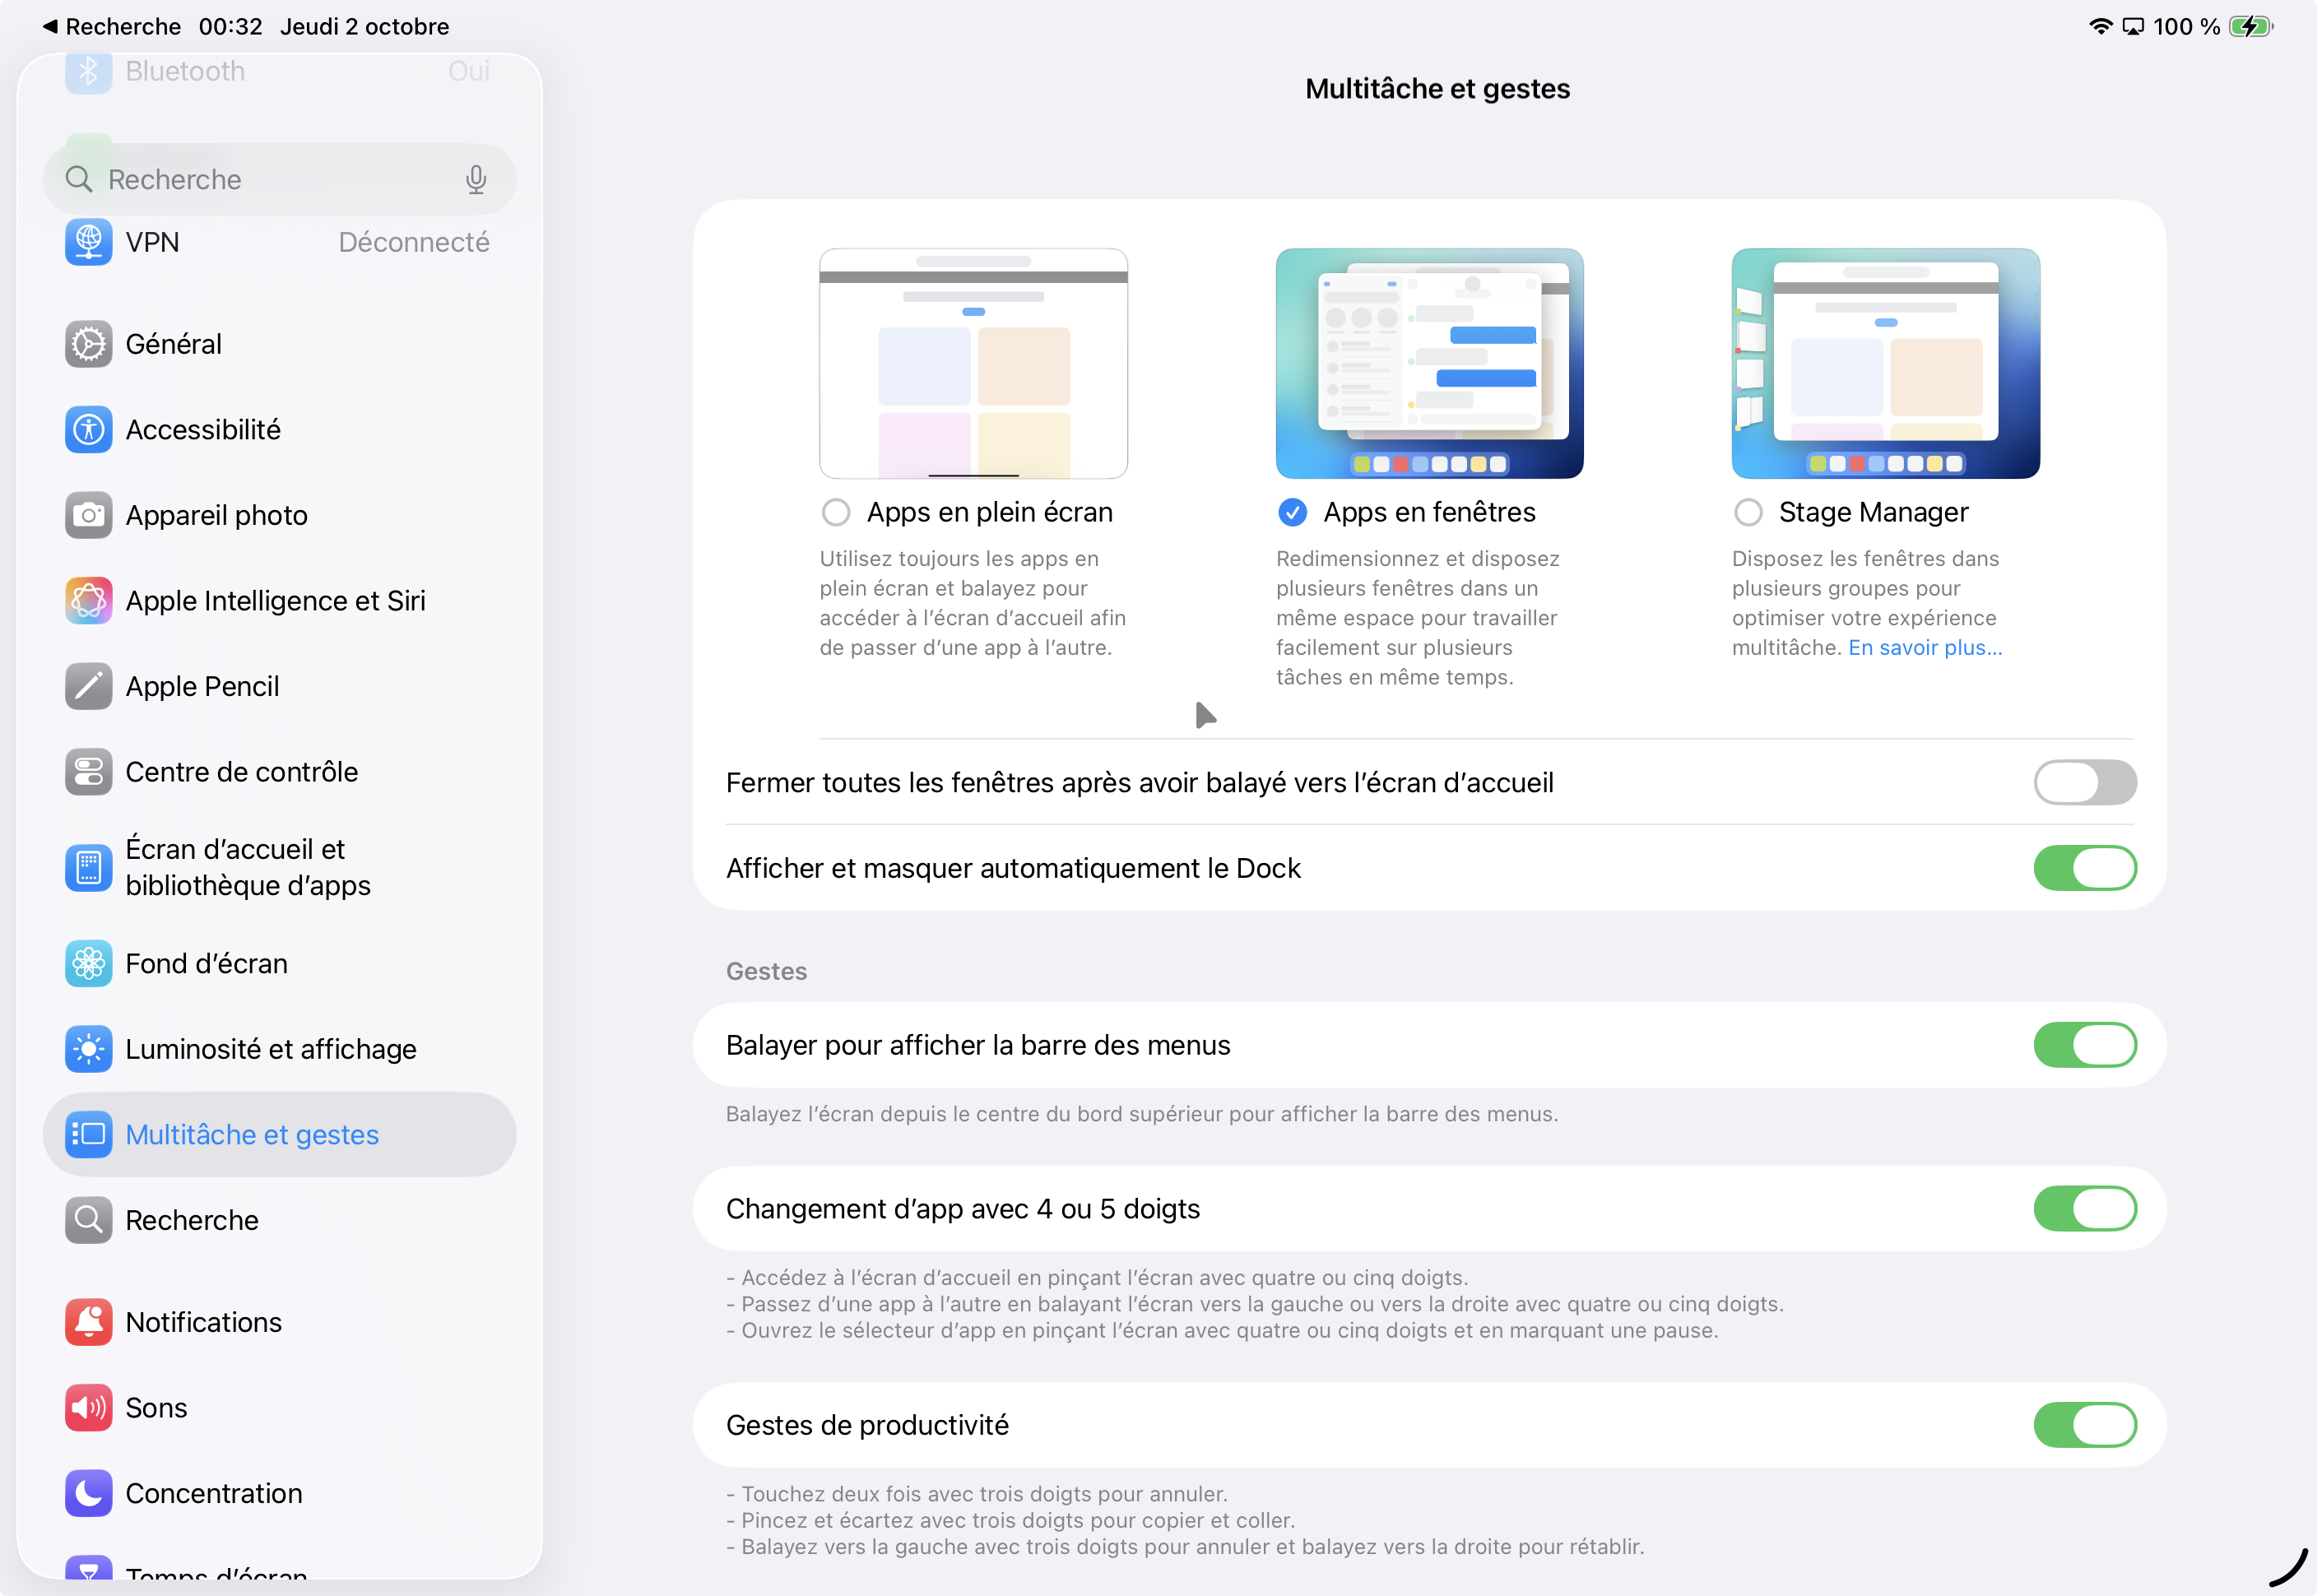
Task: Click the En savoir plus link
Action: coord(1924,648)
